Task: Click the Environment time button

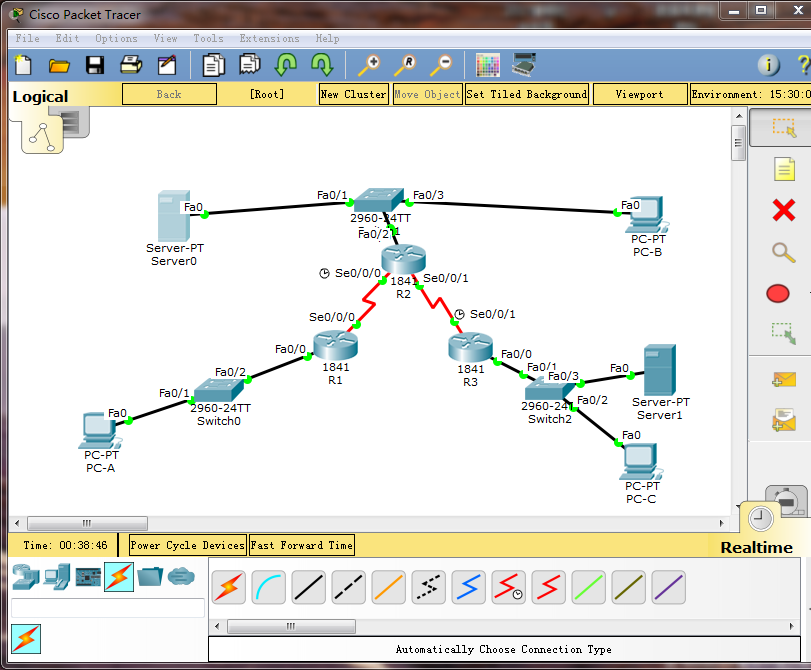Action: pyautogui.click(x=750, y=94)
